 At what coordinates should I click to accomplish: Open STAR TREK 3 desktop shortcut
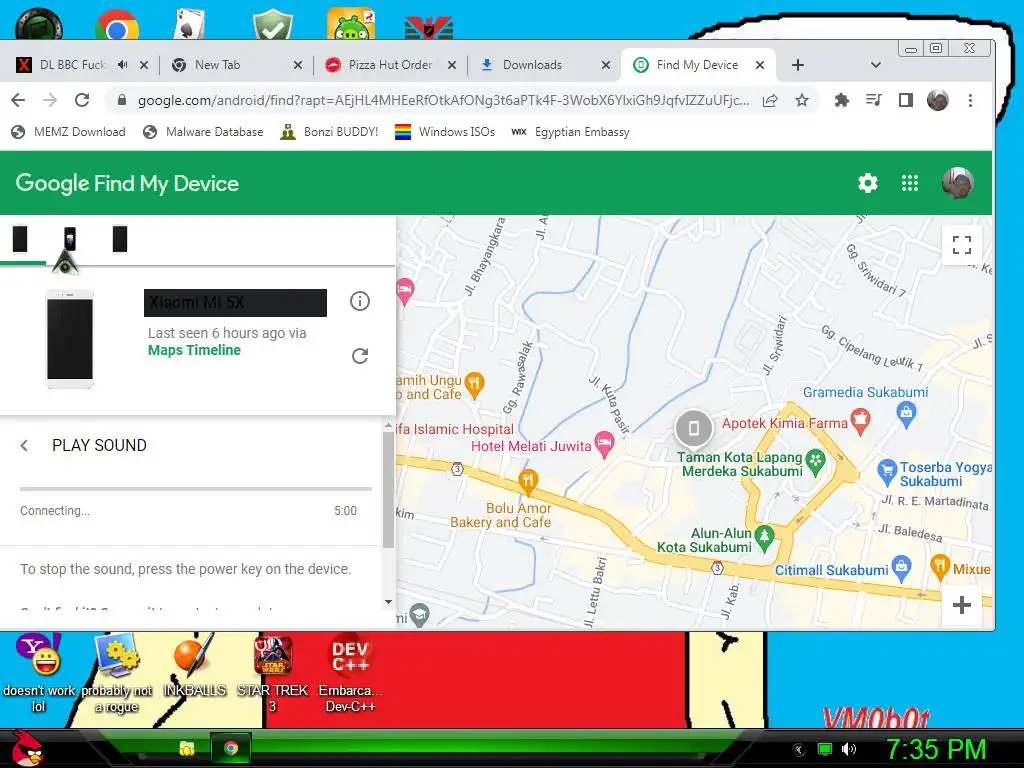[272, 675]
